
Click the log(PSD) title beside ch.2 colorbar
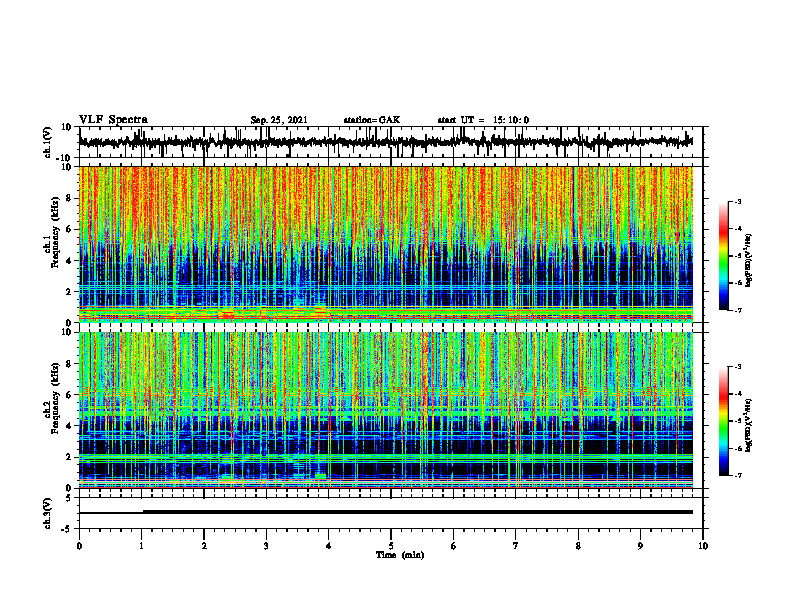[x=749, y=425]
